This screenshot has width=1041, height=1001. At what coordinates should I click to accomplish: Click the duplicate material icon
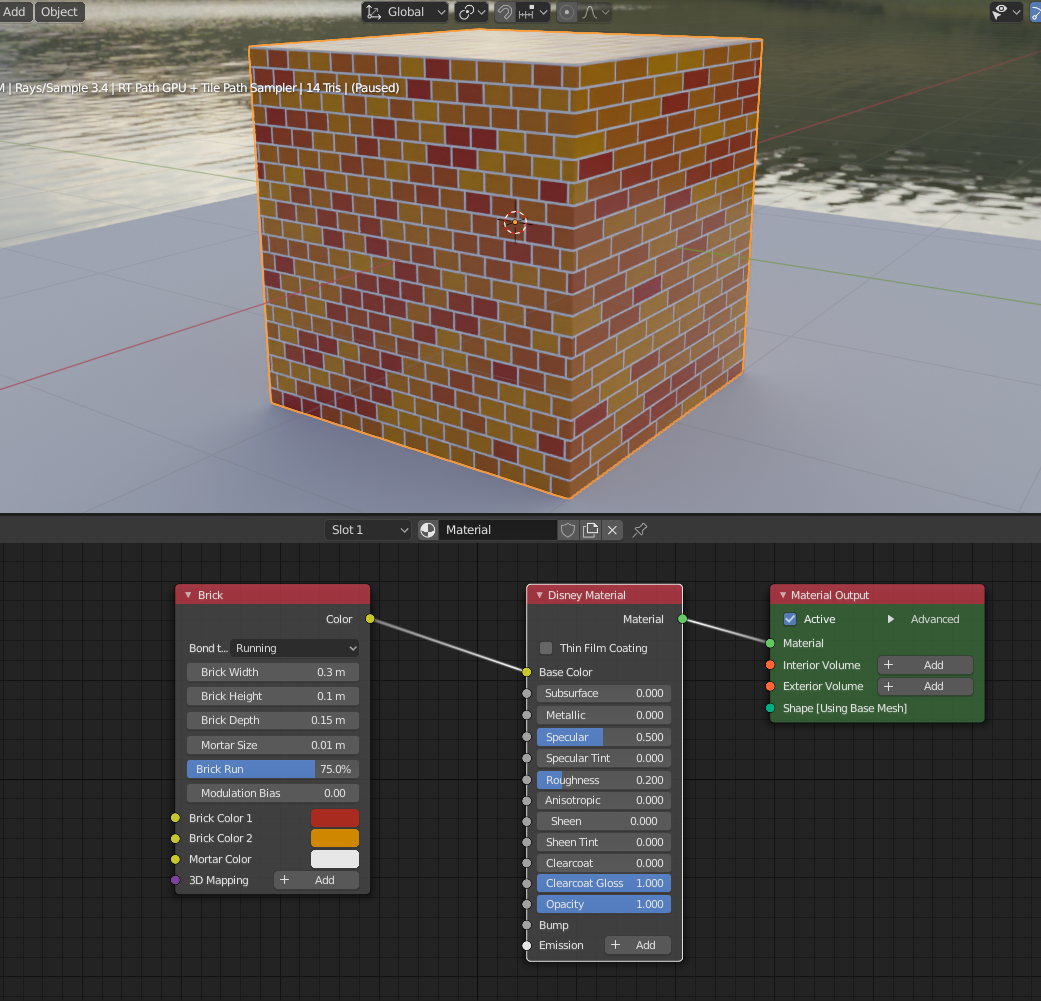tap(591, 530)
